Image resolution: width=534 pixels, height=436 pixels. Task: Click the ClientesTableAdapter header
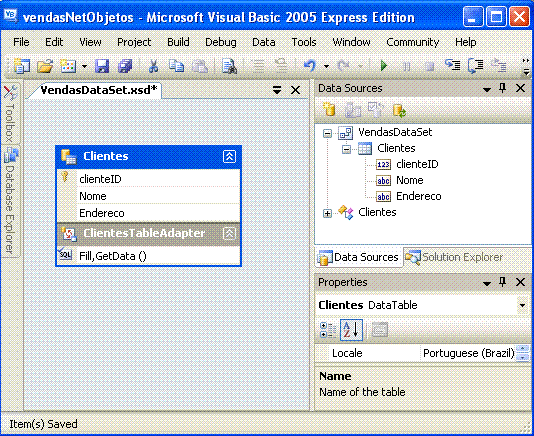tap(148, 234)
